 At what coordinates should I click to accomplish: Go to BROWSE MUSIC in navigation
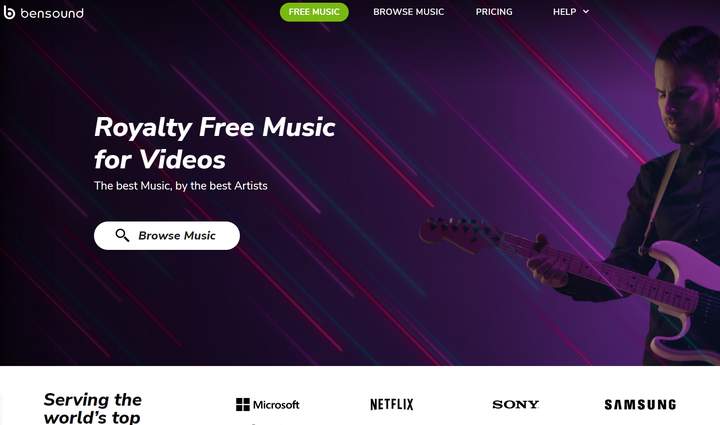coord(408,12)
